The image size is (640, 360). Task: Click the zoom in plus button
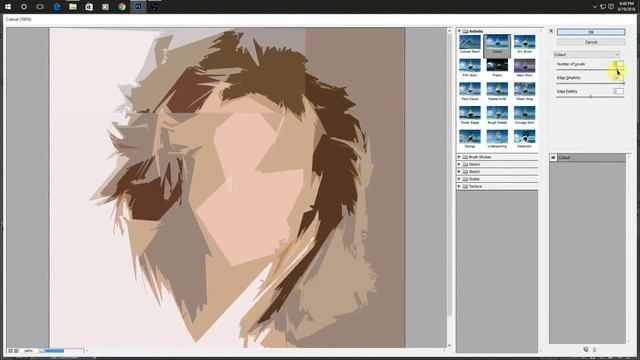(x=16, y=351)
